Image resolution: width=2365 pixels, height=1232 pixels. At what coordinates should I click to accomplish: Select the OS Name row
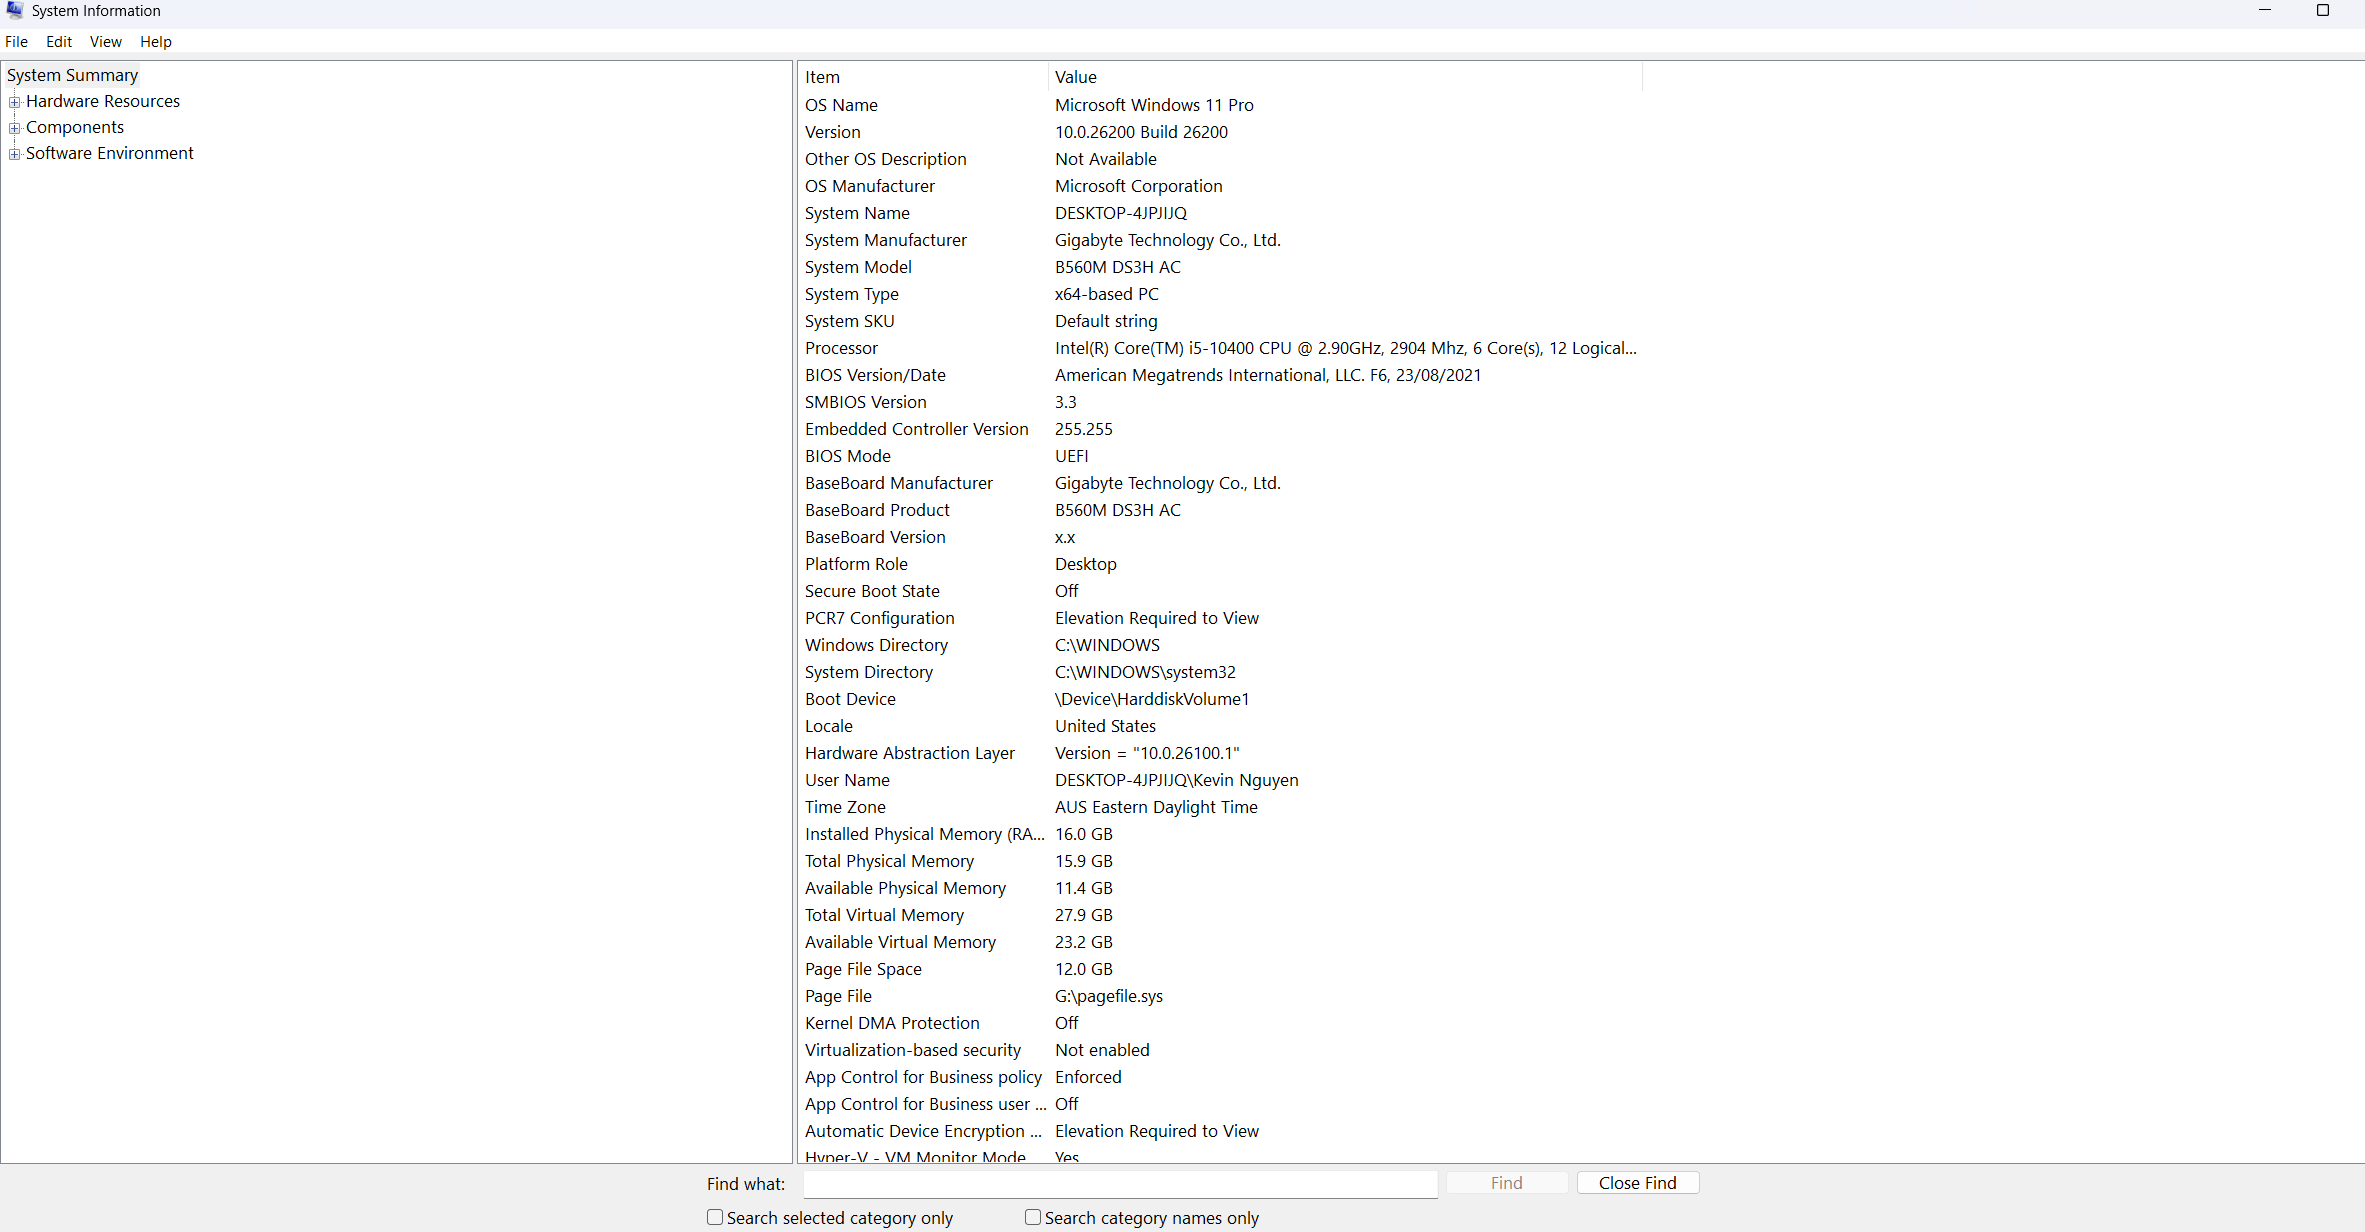coord(841,105)
